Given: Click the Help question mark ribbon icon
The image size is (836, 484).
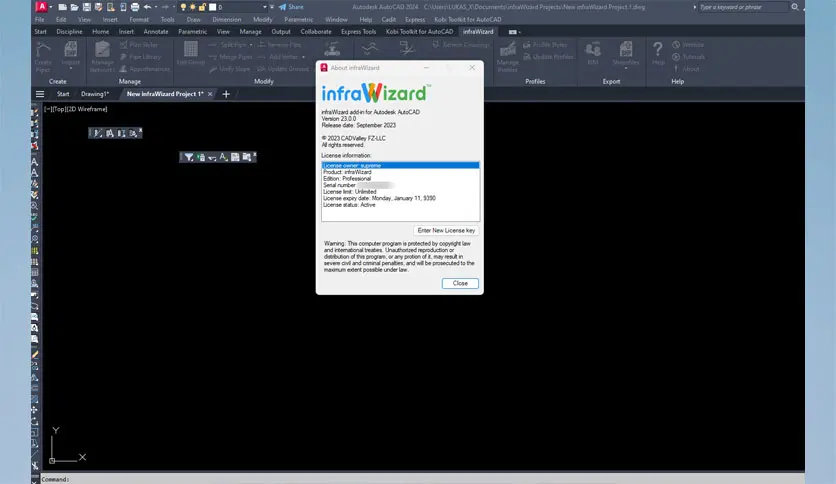Looking at the screenshot, I should 658,53.
